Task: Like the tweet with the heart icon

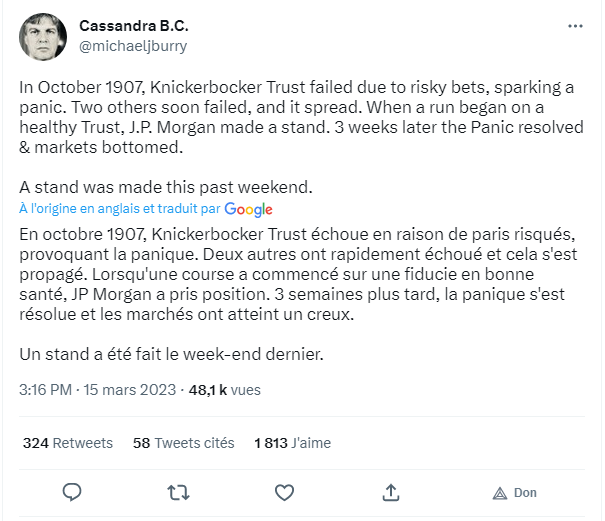Action: point(284,492)
